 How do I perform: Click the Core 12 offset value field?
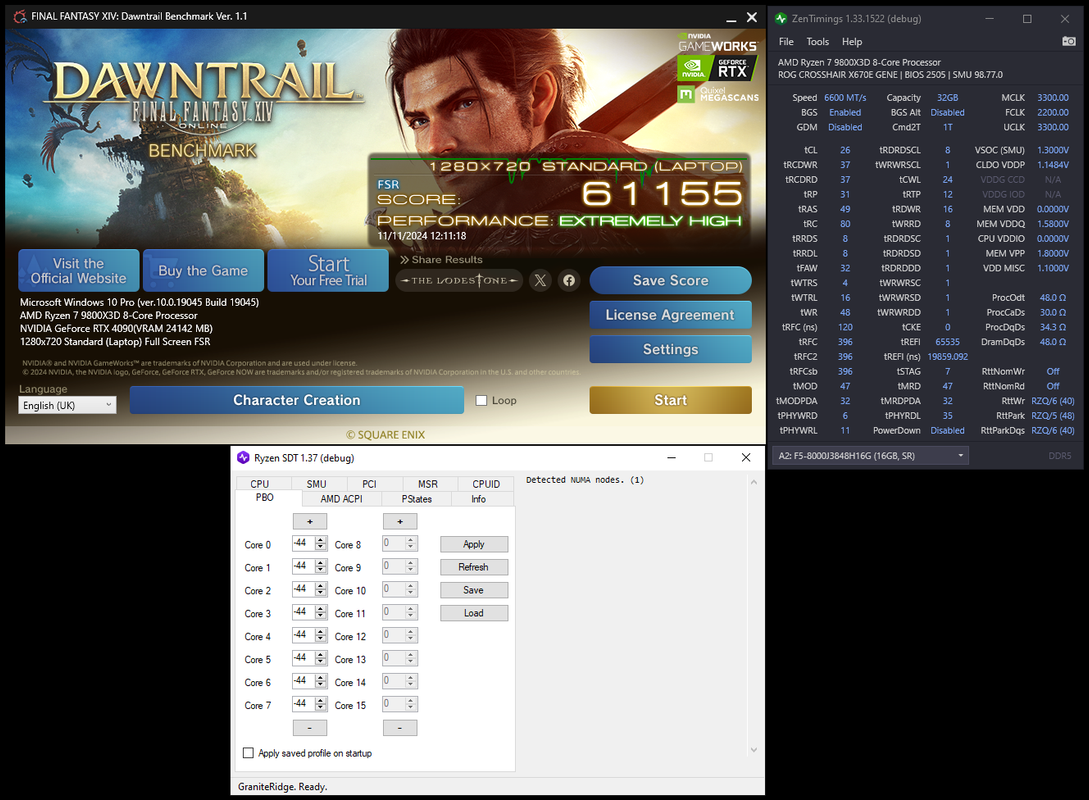[394, 635]
